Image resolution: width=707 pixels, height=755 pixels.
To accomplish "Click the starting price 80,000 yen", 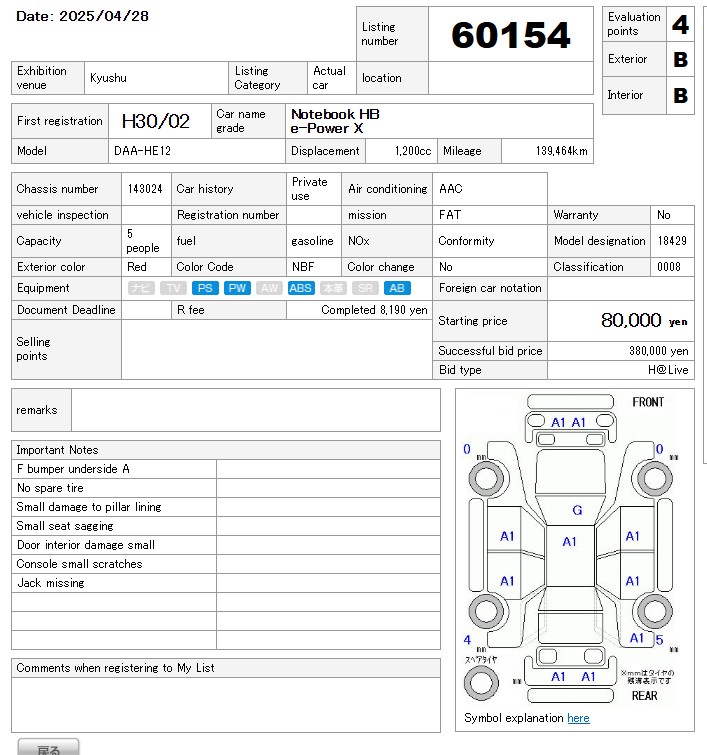I will coord(644,320).
